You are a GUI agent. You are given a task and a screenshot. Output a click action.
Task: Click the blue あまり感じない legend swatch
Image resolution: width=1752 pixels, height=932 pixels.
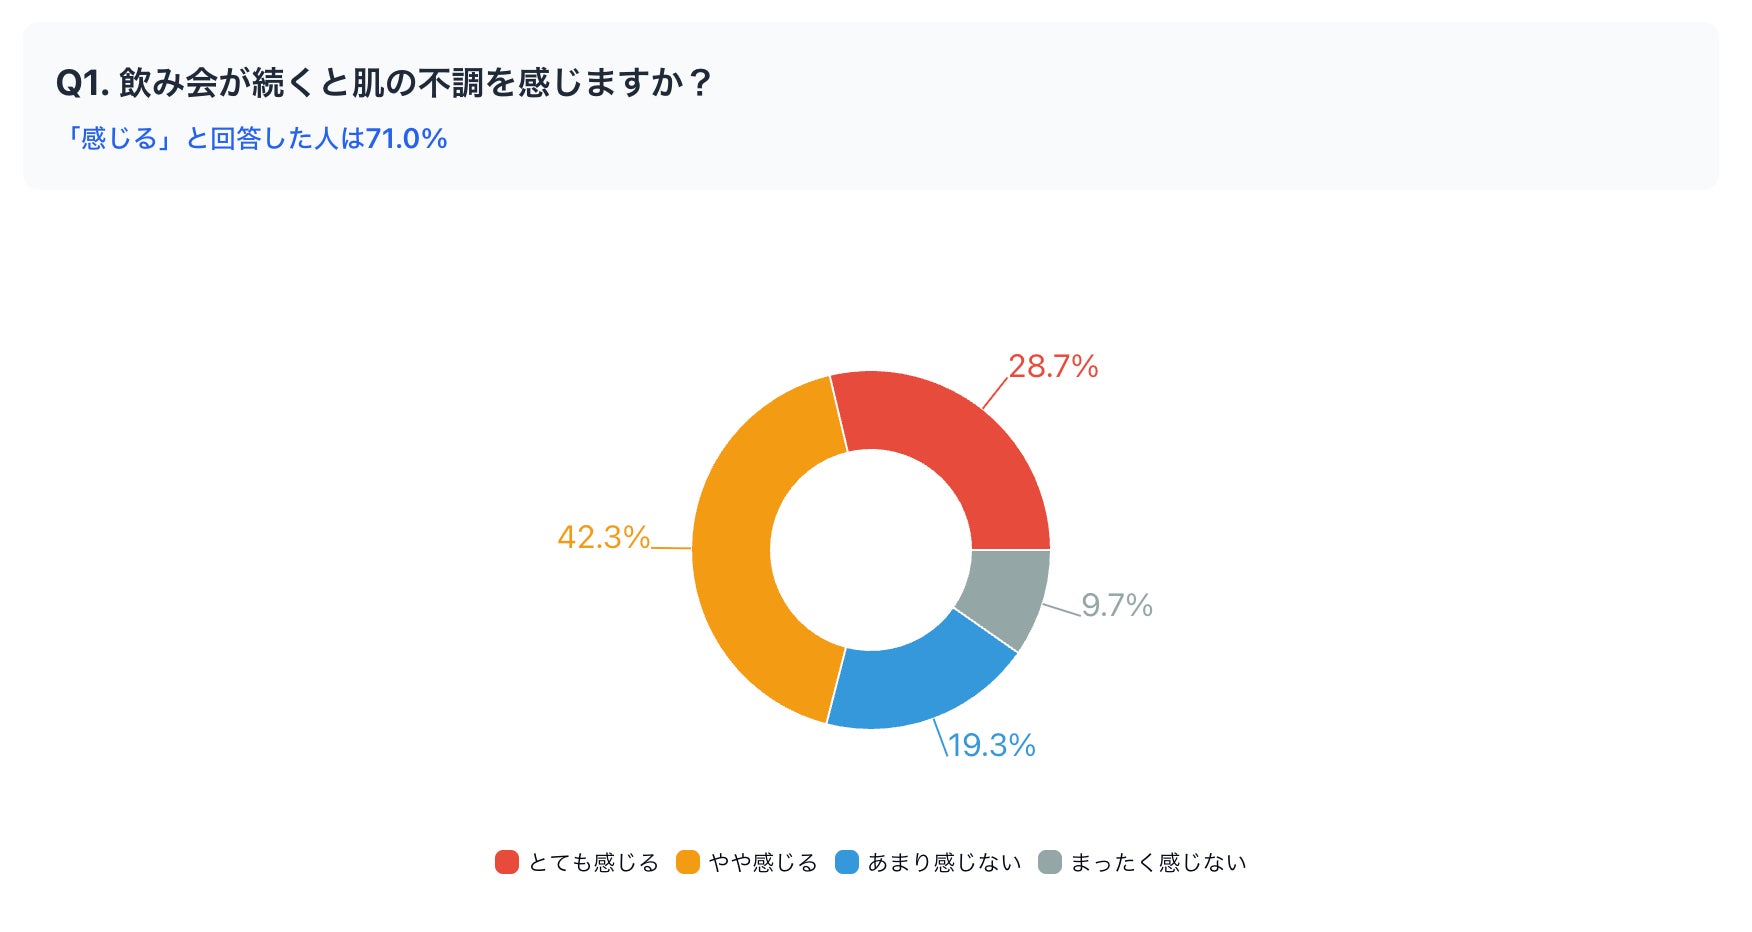coord(847,862)
